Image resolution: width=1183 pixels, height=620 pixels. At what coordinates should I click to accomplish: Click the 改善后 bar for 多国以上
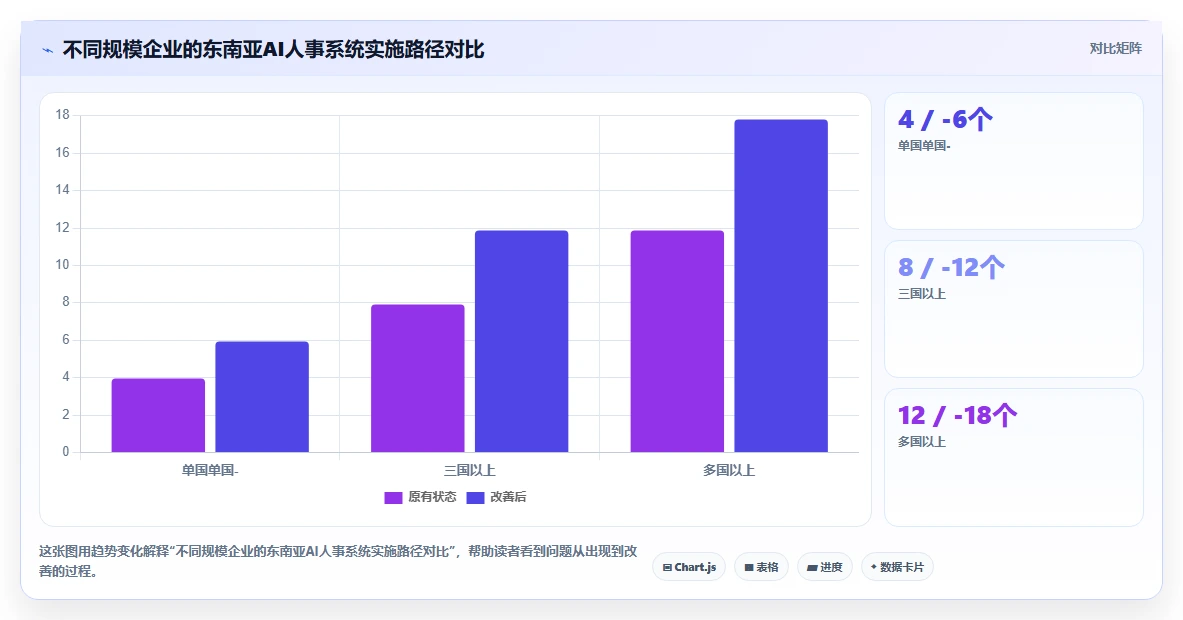click(781, 286)
